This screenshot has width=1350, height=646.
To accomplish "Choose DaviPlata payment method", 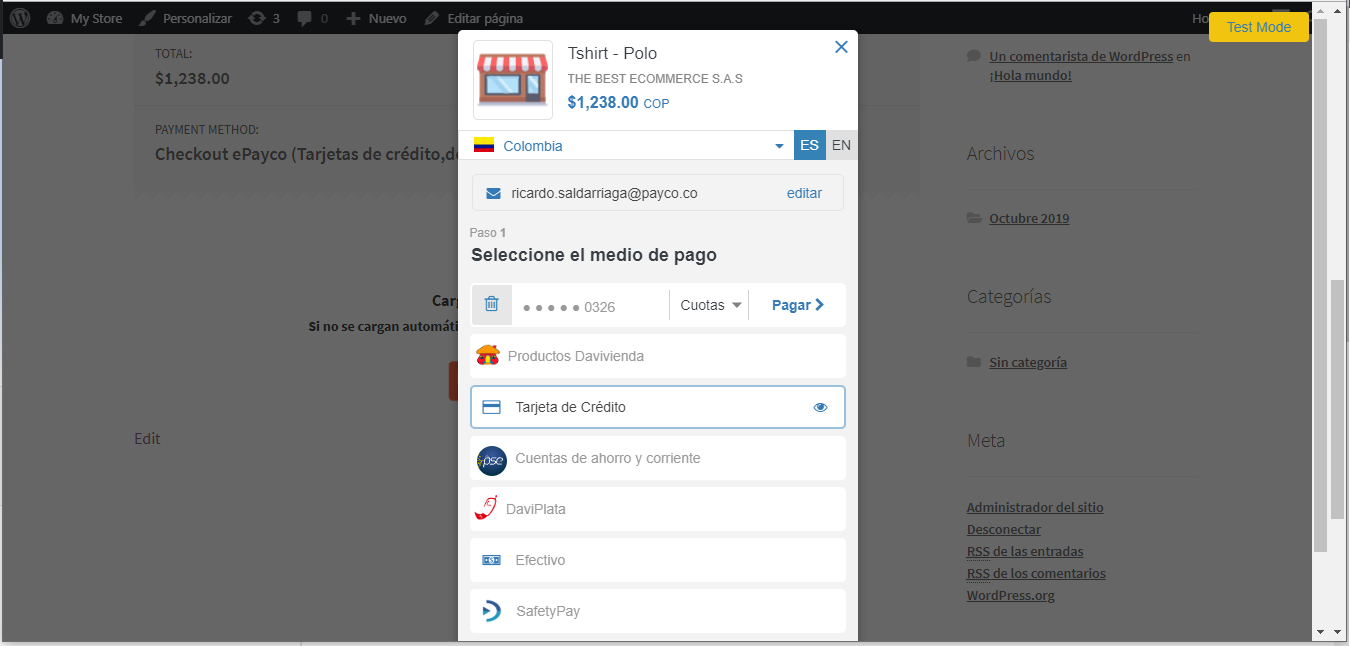I will click(658, 509).
